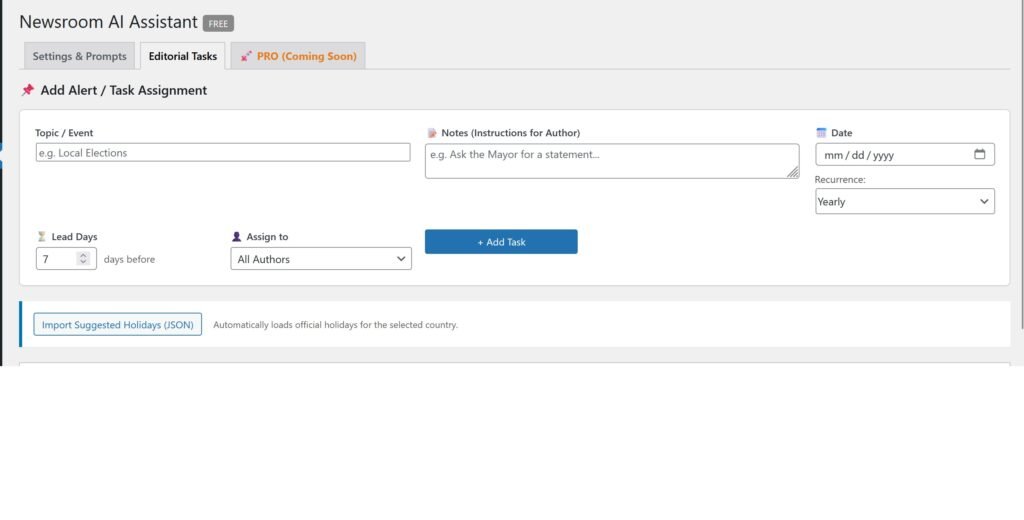1024x520 pixels.
Task: Click the hourglass icon next to Lead Days
Action: coord(41,237)
